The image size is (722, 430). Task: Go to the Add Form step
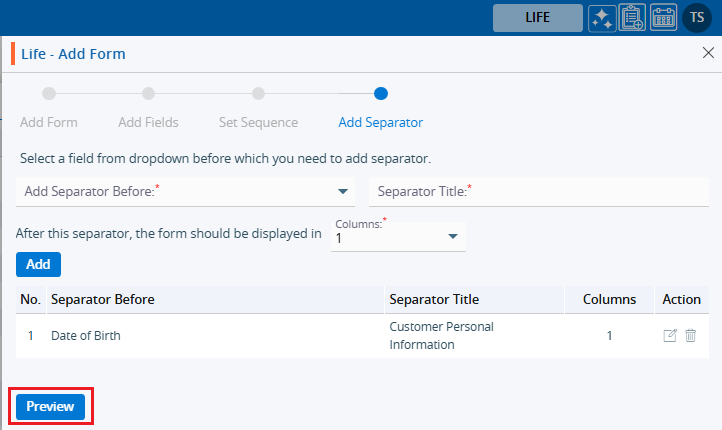(x=49, y=94)
